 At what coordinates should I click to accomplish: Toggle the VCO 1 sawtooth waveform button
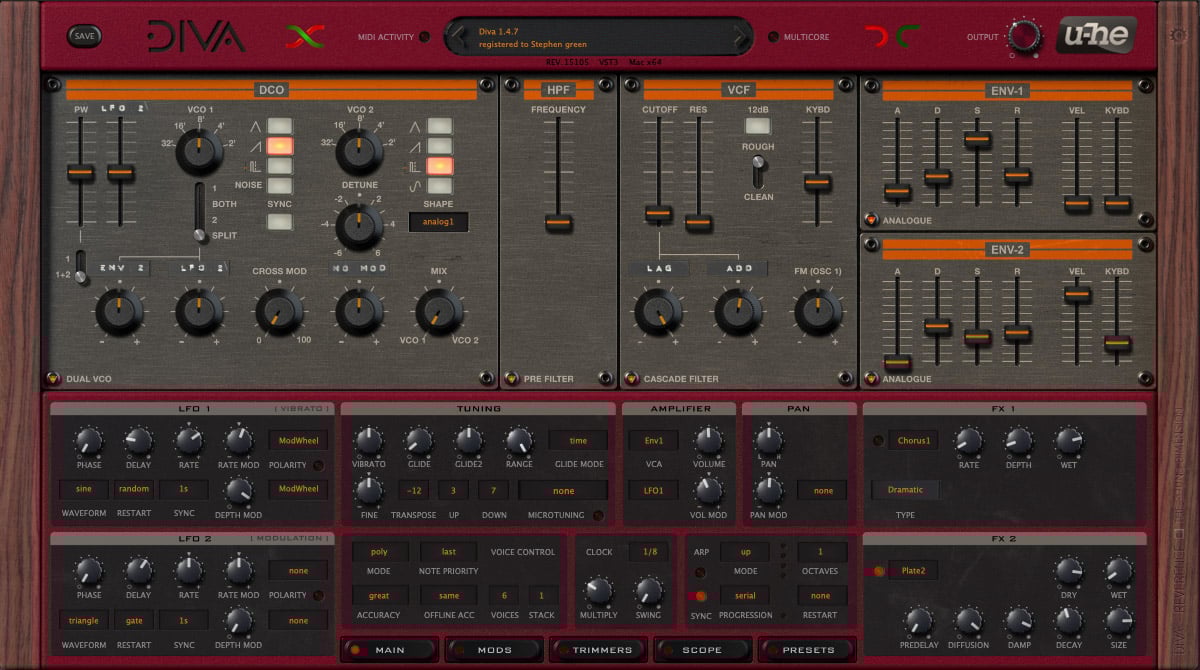pos(280,146)
